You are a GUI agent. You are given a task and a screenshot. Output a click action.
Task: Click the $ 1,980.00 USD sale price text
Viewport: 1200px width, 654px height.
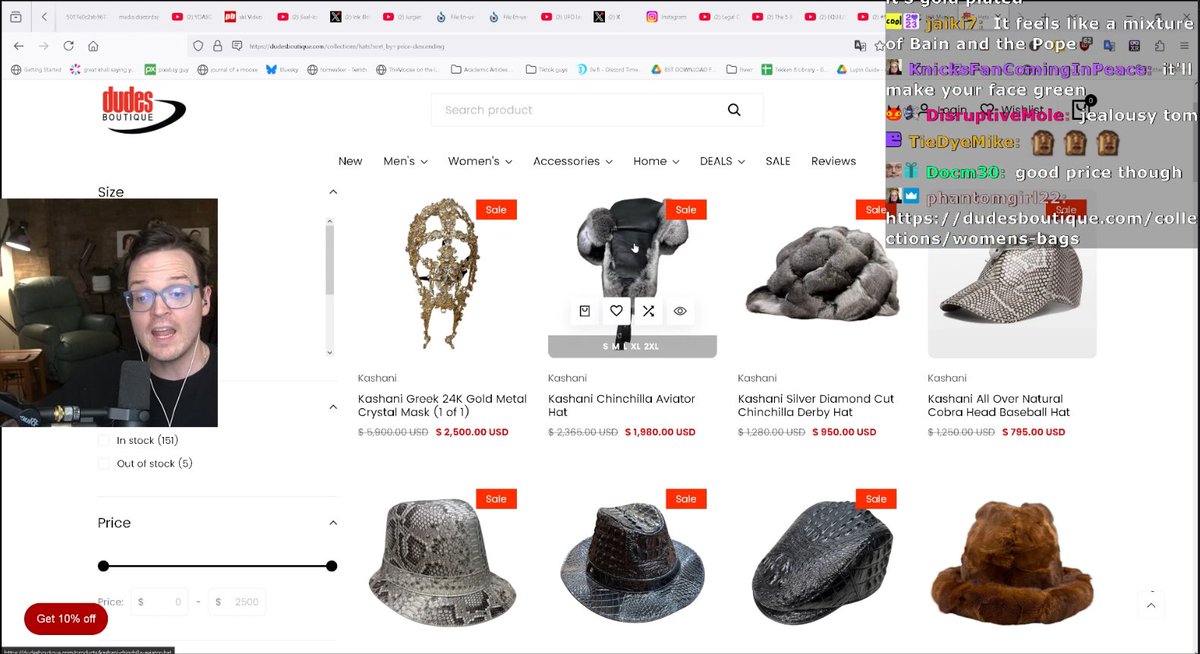tap(660, 433)
